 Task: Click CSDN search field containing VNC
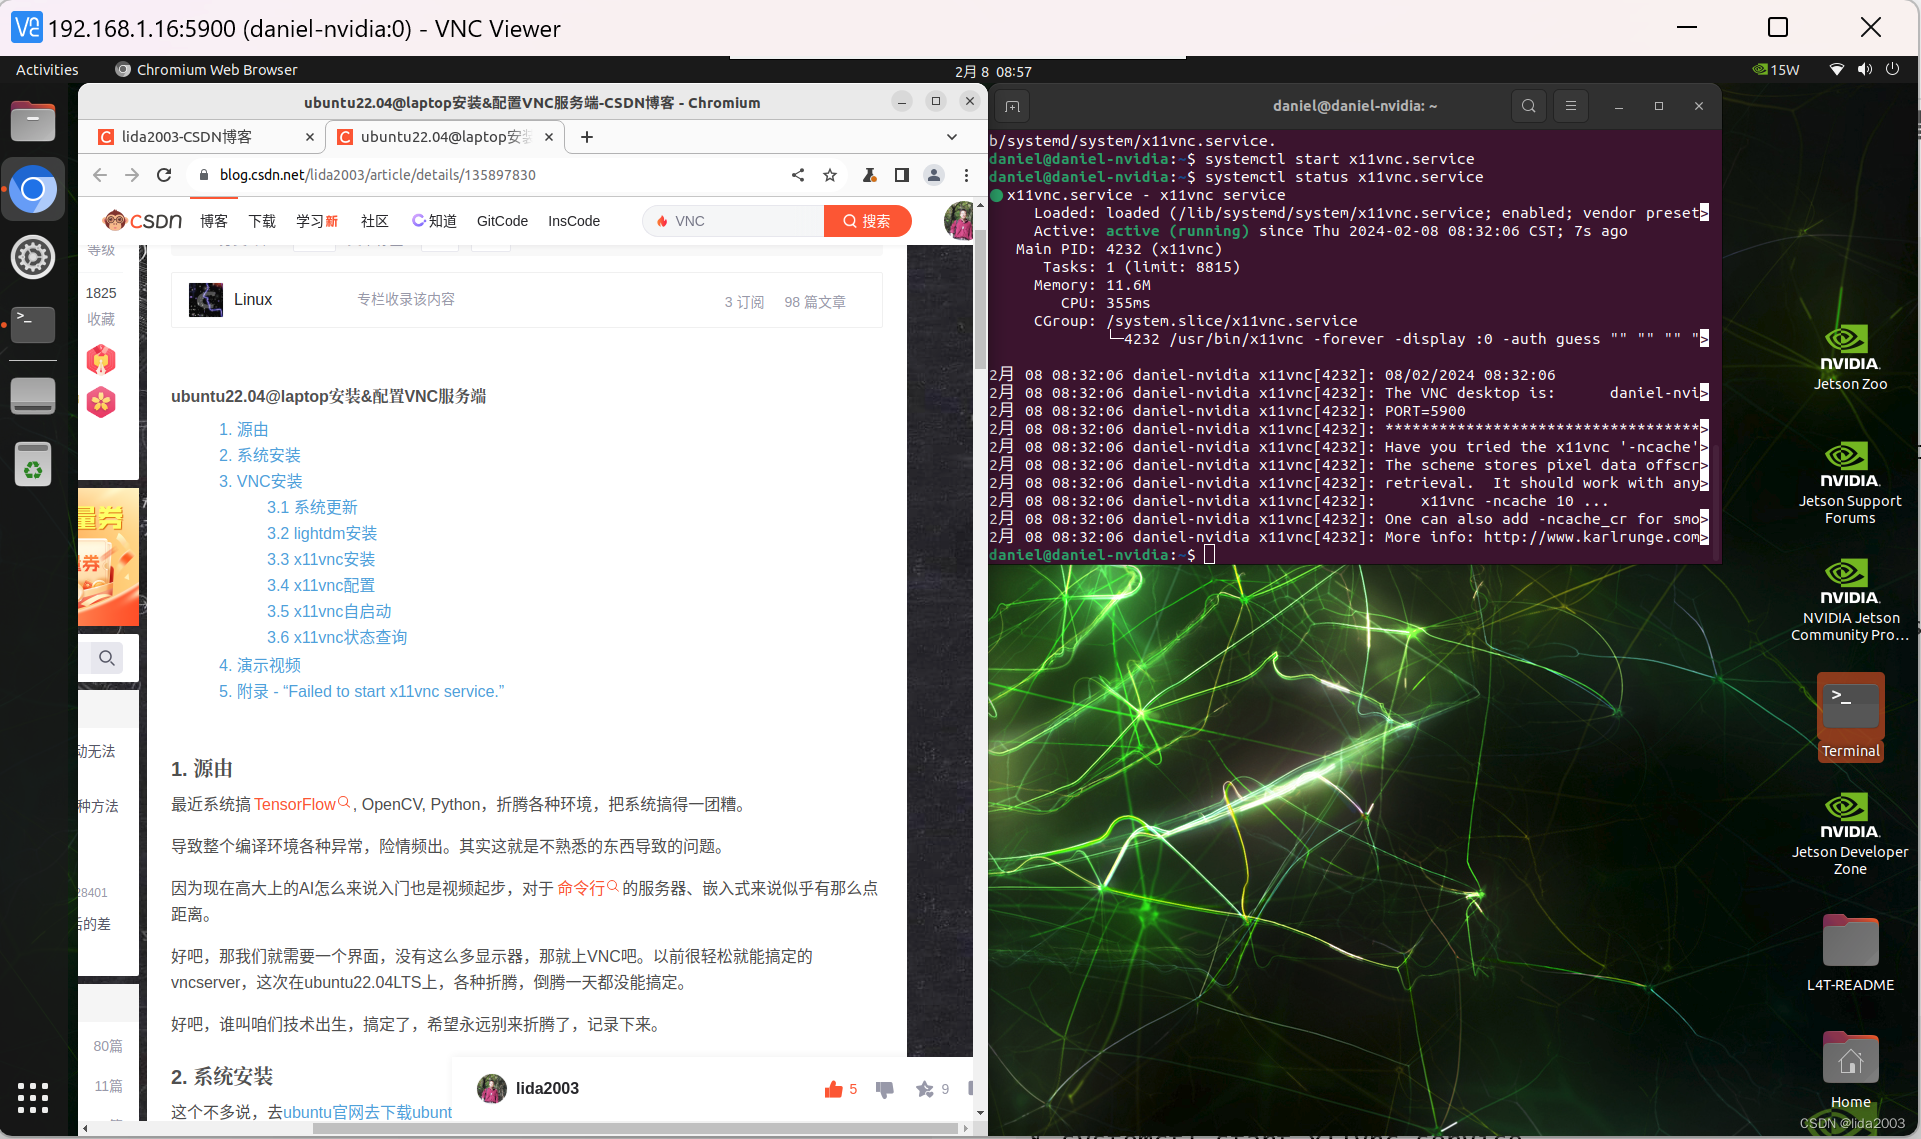pos(740,221)
